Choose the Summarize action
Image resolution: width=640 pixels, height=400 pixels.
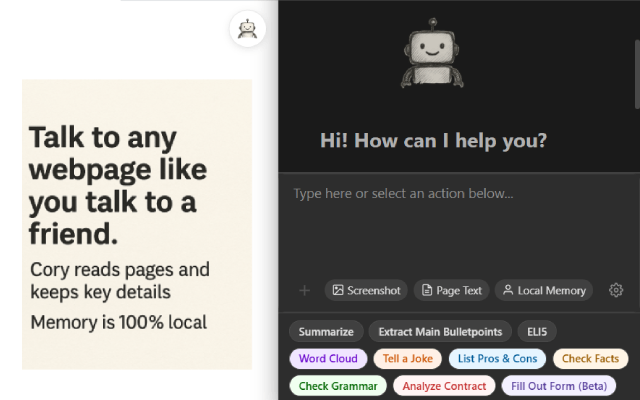(326, 331)
